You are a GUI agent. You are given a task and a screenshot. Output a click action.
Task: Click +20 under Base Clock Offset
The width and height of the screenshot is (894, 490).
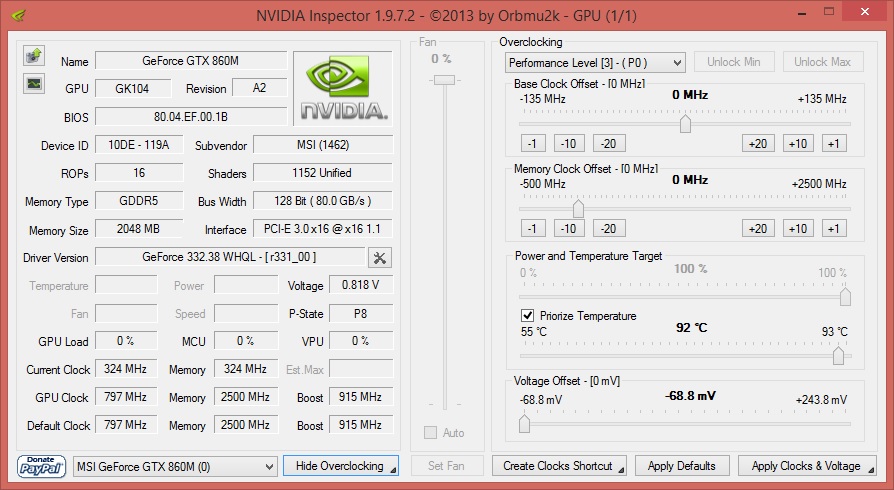tap(758, 143)
